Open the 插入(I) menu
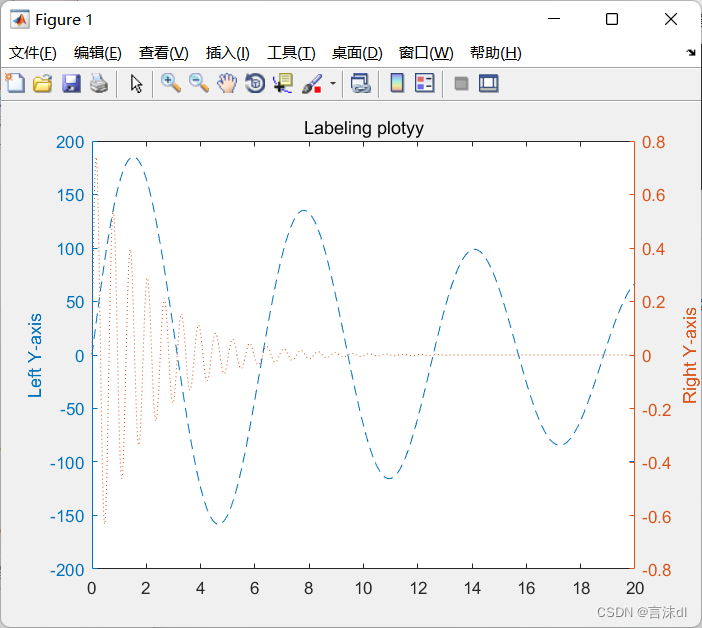 227,53
